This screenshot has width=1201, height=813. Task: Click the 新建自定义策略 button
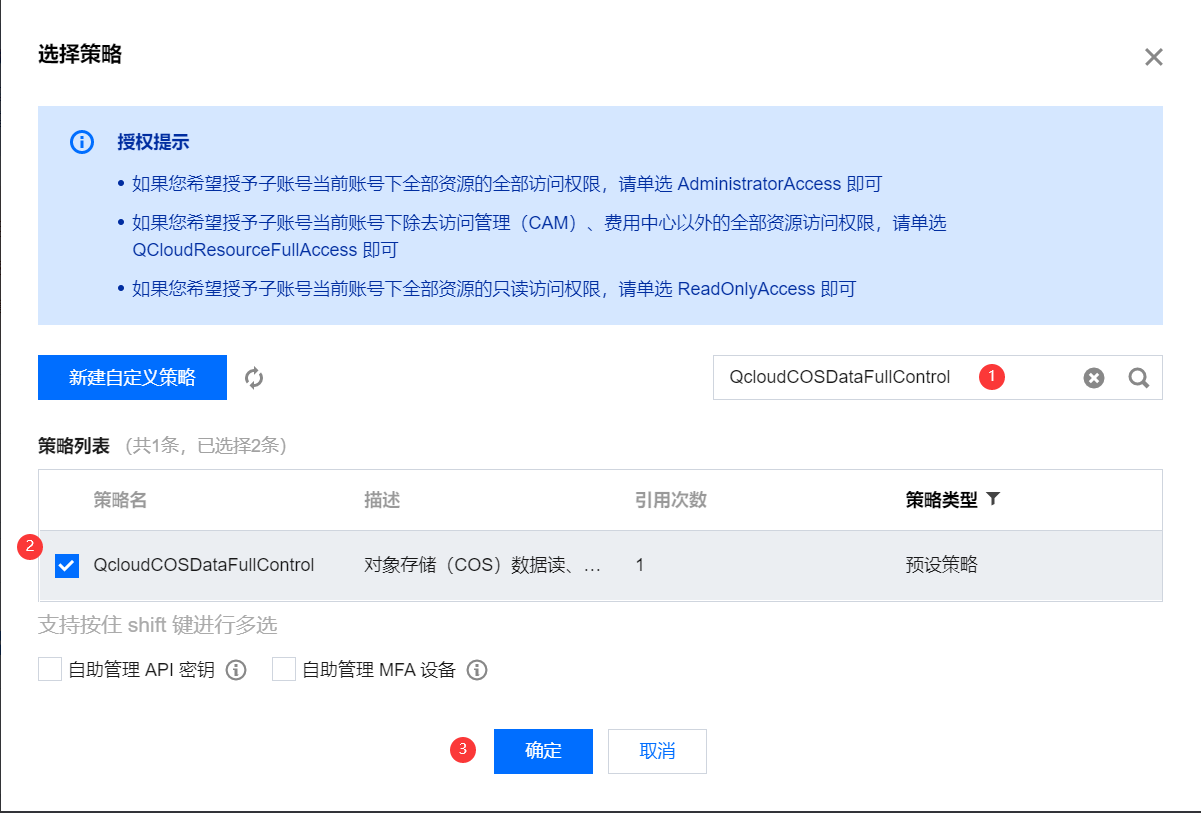(x=132, y=378)
